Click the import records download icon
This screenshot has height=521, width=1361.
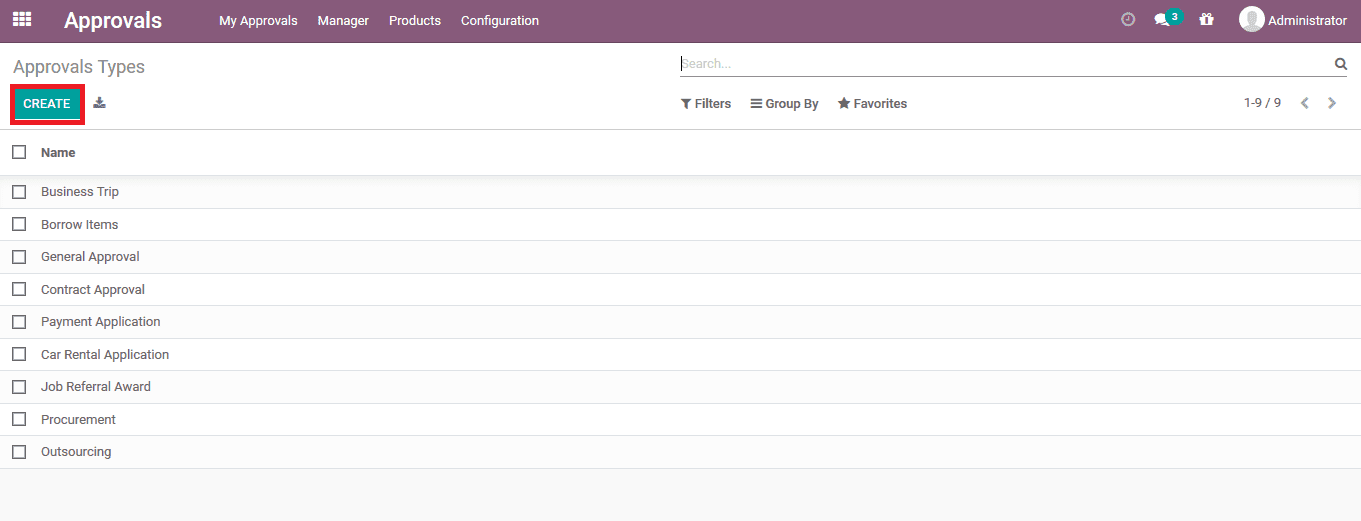click(100, 103)
